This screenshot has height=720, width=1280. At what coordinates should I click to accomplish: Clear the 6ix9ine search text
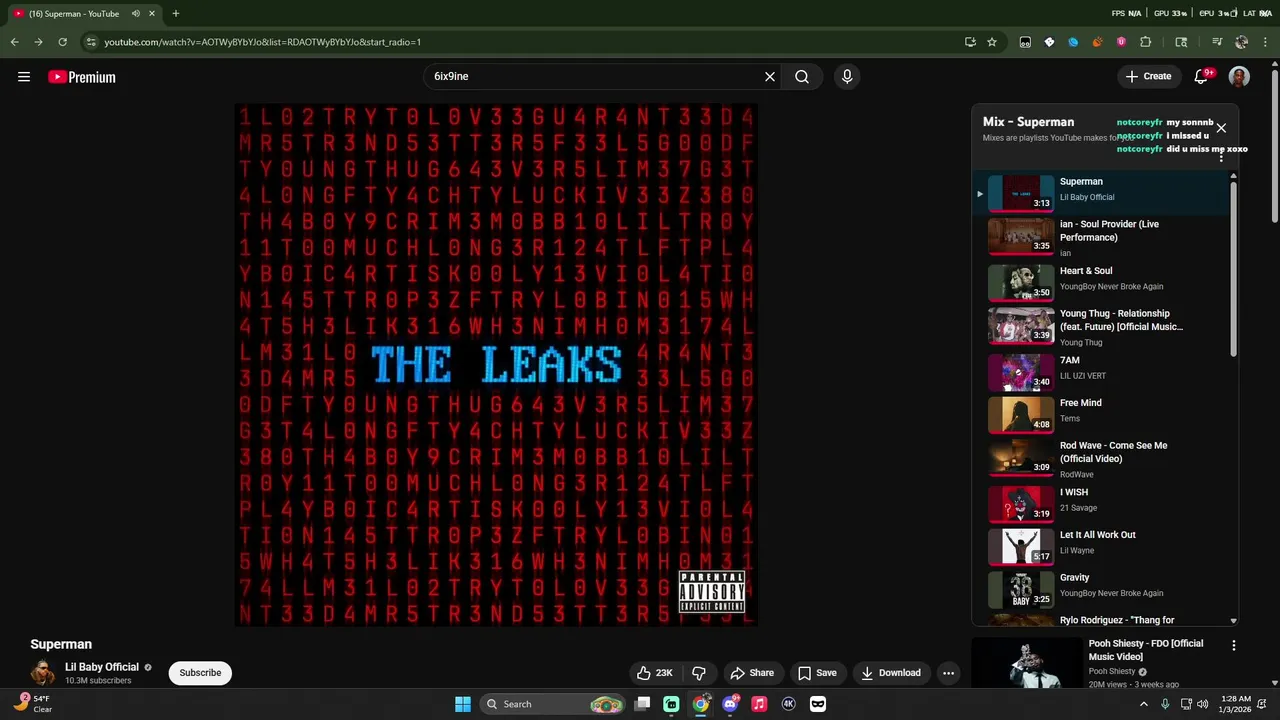point(770,76)
